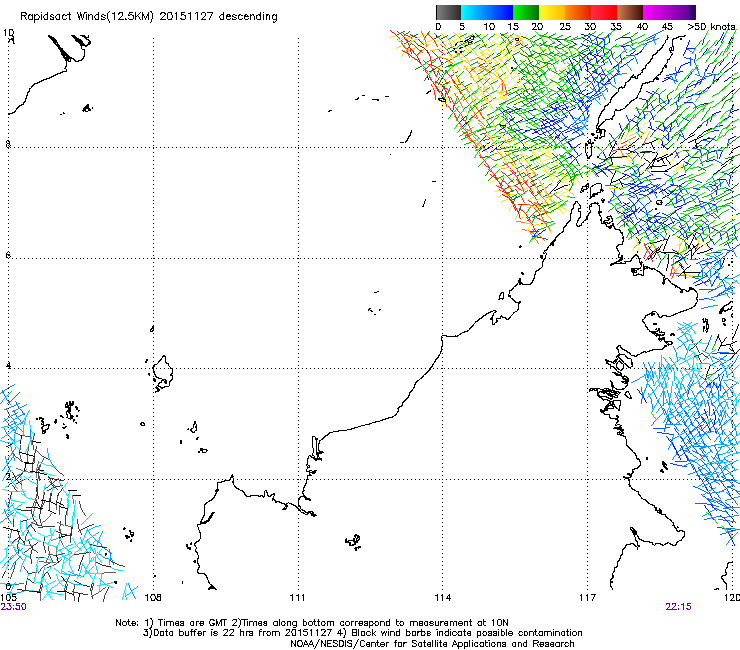Click the brown 35-40 knots color swatch
The width and height of the screenshot is (740, 650).
(630, 12)
